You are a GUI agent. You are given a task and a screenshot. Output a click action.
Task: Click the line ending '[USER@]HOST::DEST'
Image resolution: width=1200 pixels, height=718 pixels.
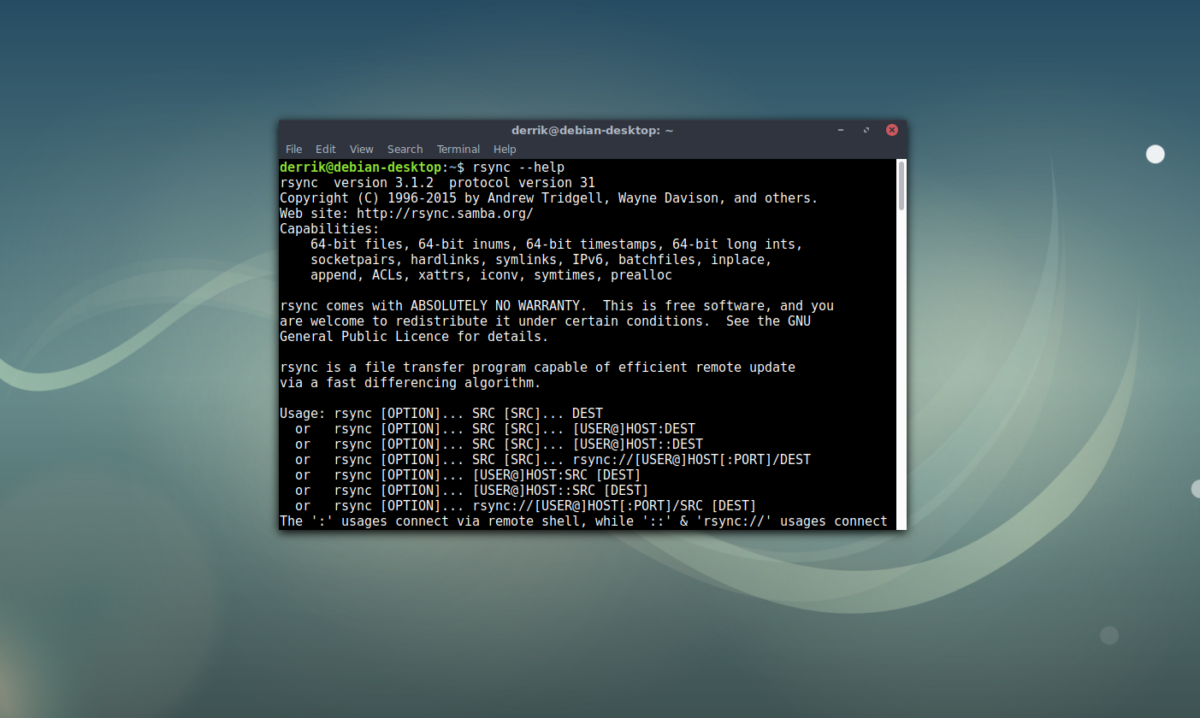click(499, 444)
